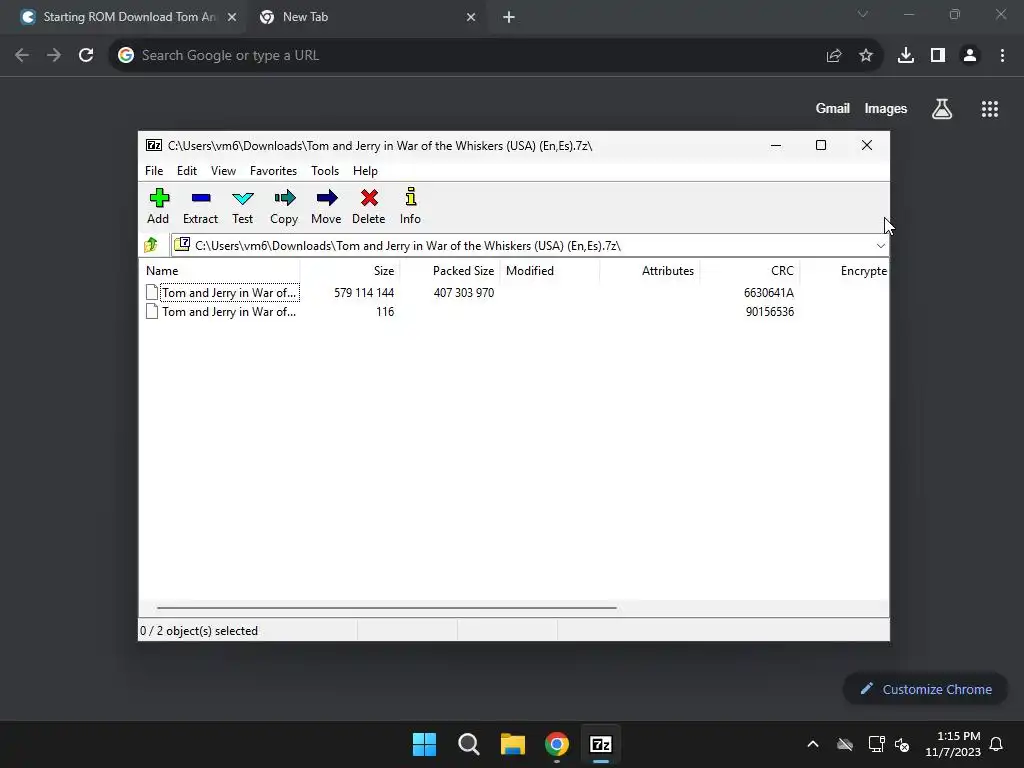Screen dimensions: 1024x768
Task: Go up one folder level icon
Action: [152, 245]
